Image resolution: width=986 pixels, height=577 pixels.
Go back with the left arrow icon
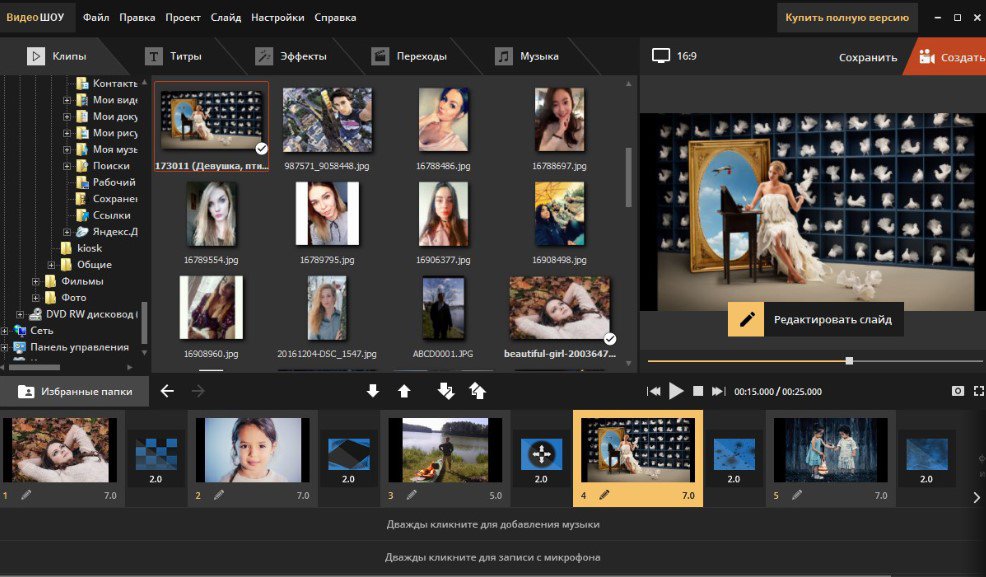167,391
